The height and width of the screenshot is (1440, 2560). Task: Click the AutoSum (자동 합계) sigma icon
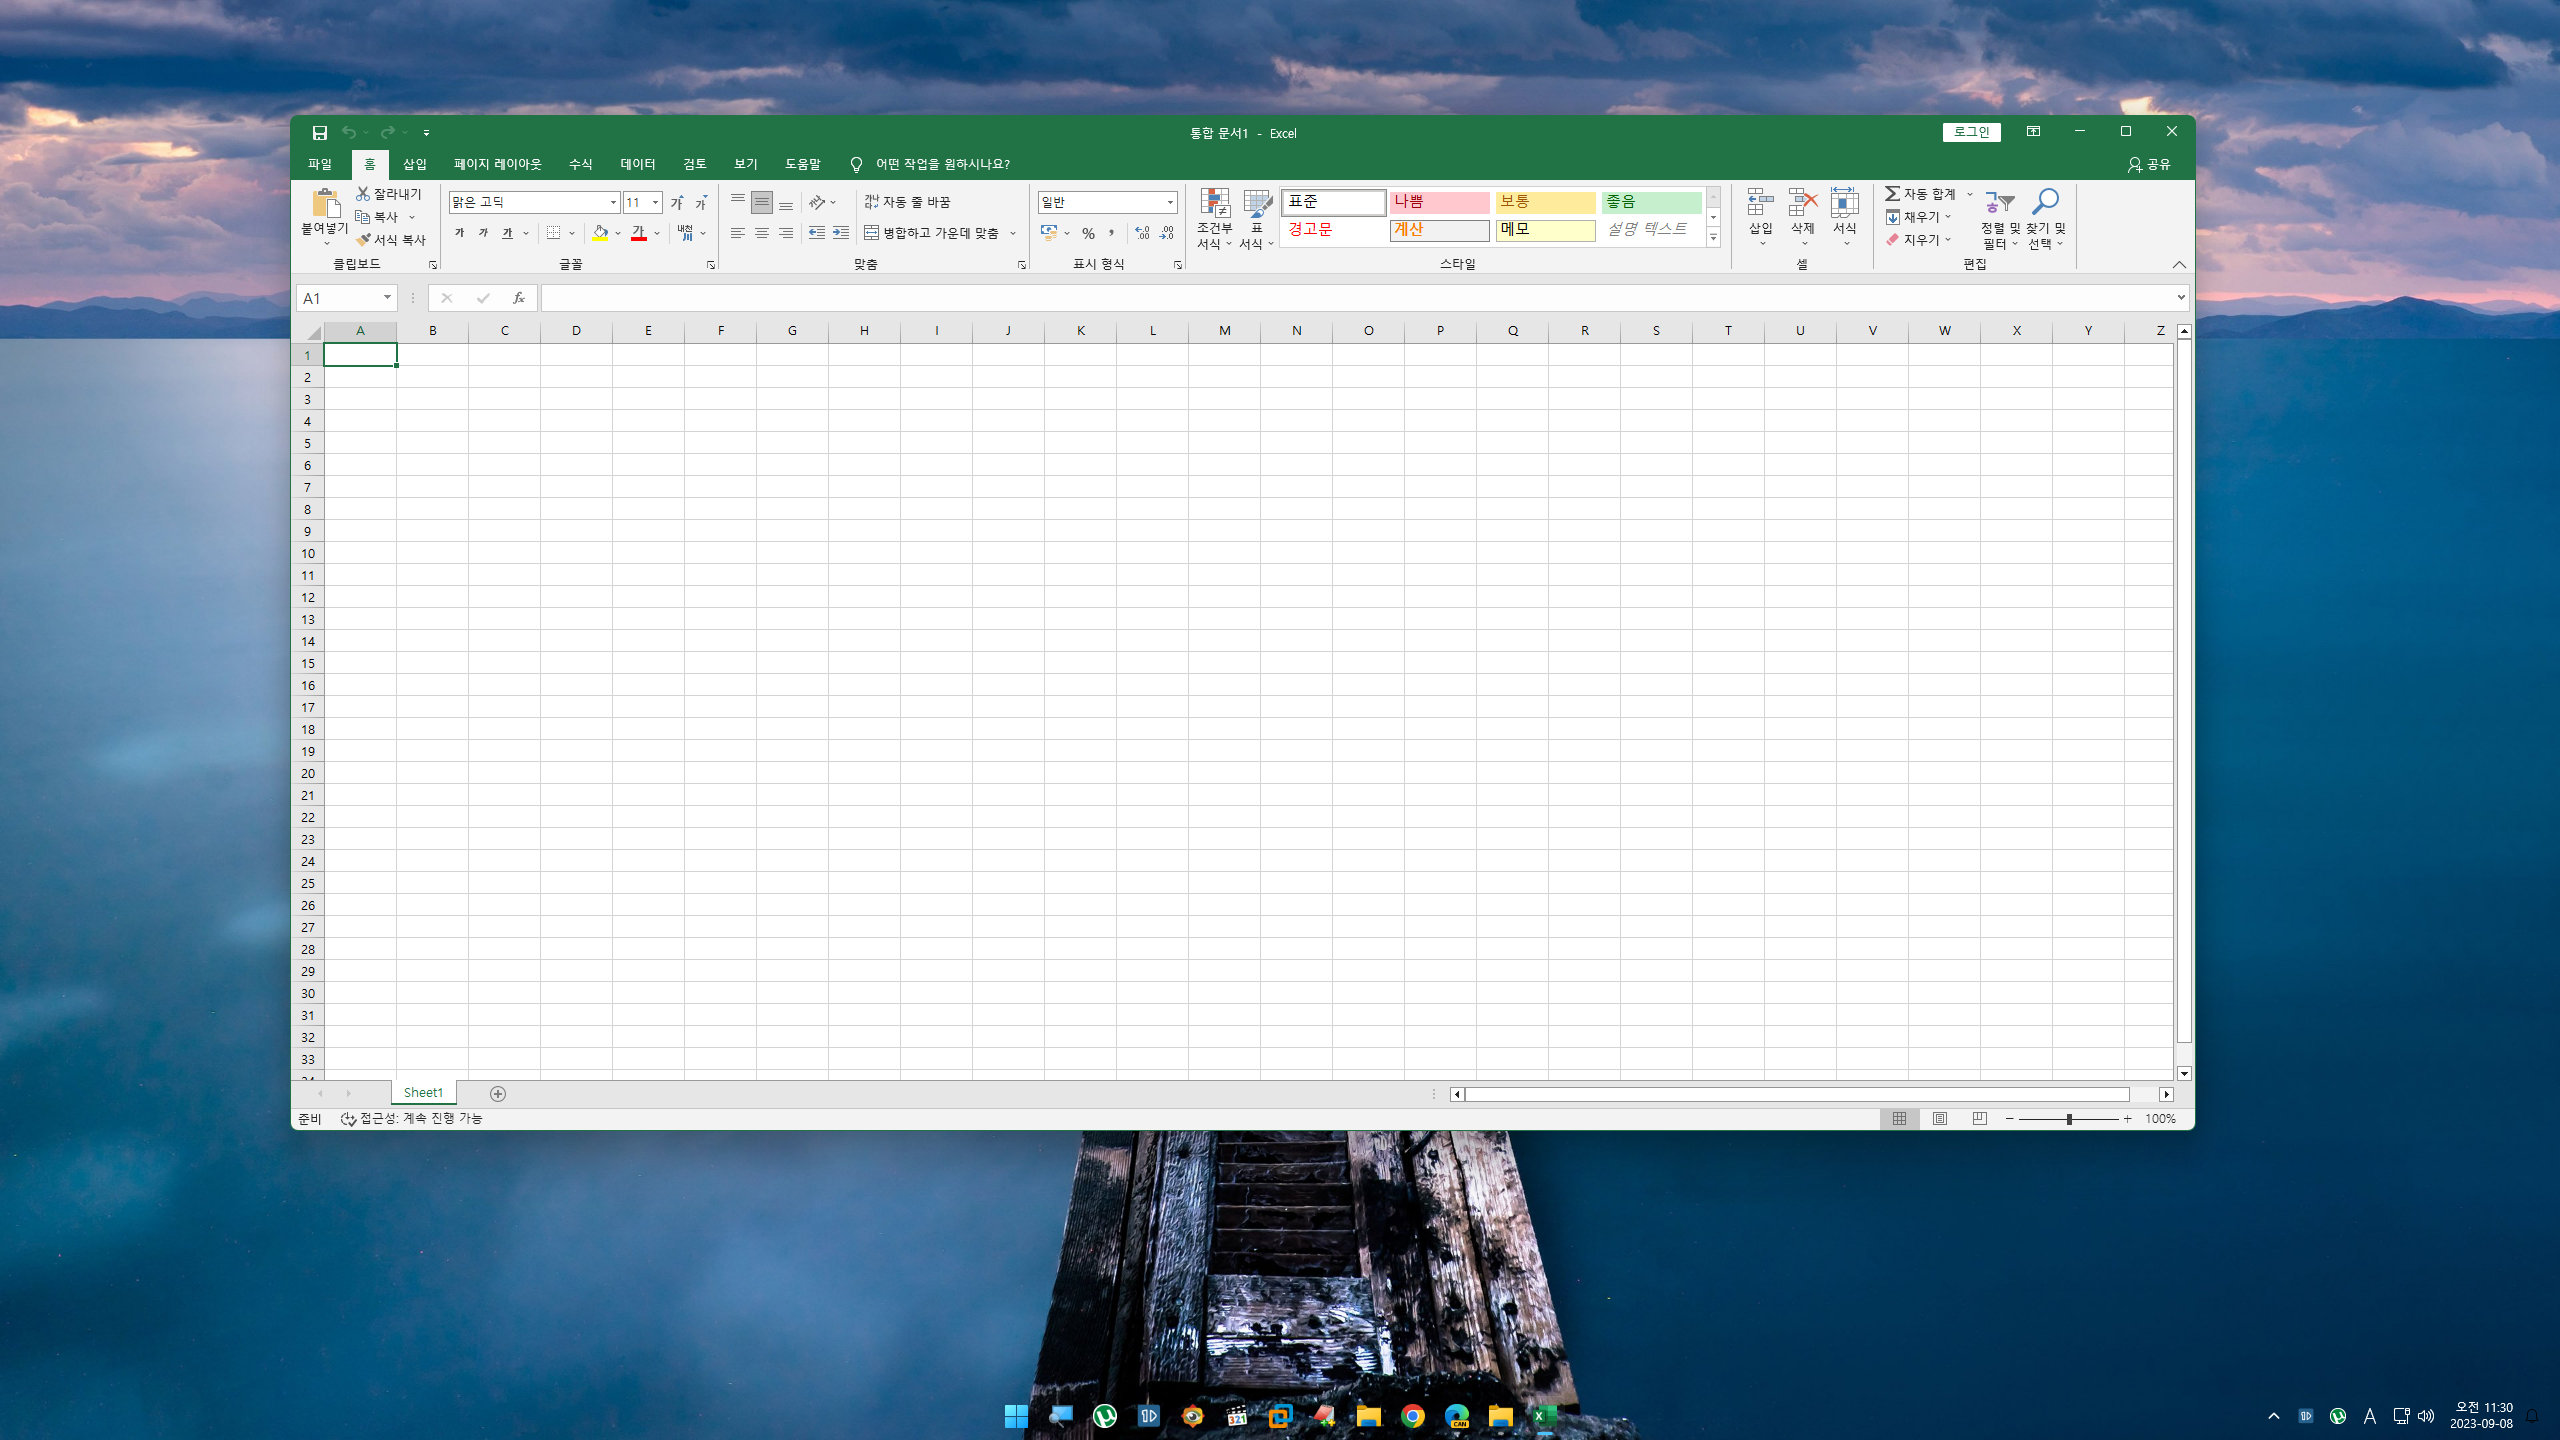point(1892,194)
